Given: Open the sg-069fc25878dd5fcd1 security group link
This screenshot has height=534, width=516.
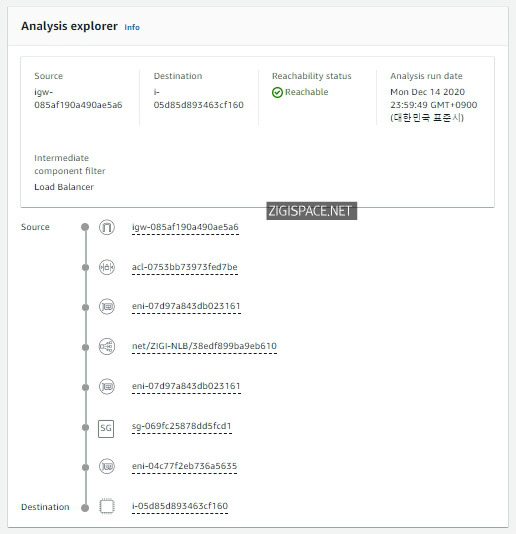Looking at the screenshot, I should (x=182, y=426).
